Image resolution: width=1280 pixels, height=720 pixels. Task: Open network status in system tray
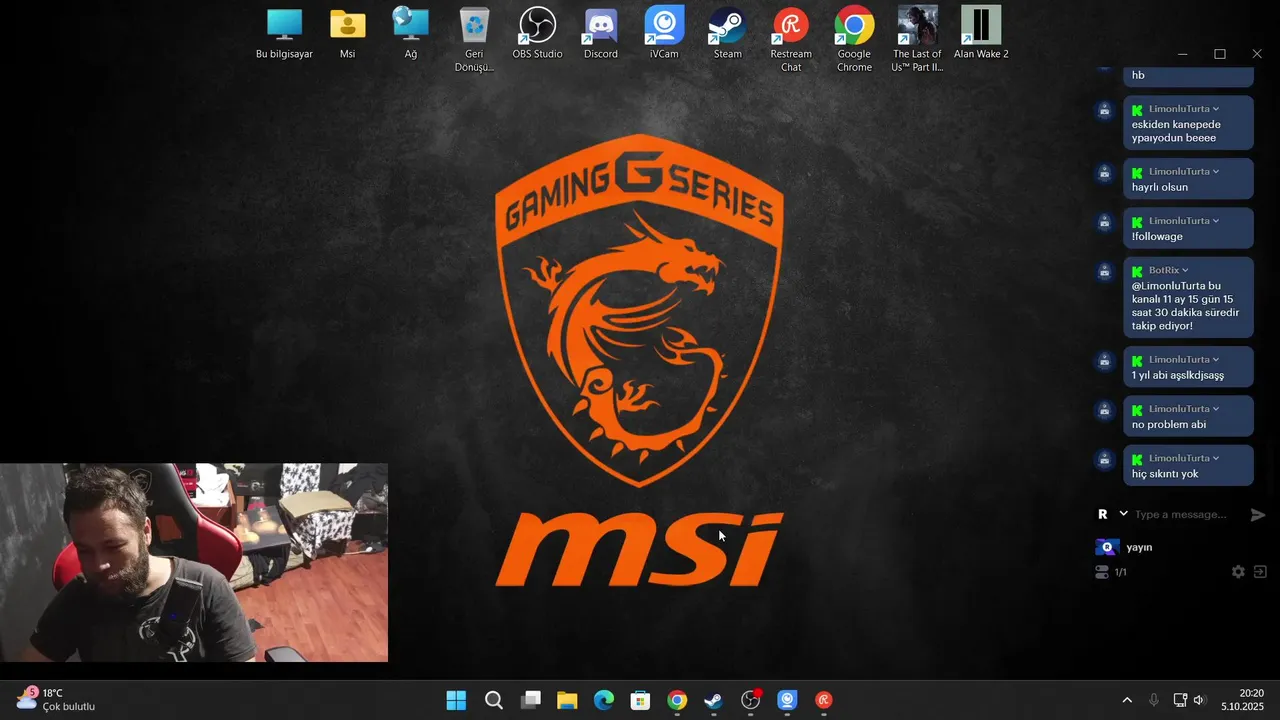[x=1180, y=700]
